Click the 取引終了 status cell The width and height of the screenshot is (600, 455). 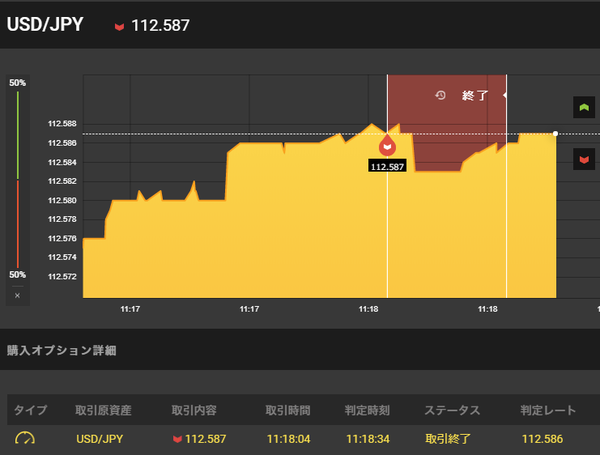(x=448, y=439)
